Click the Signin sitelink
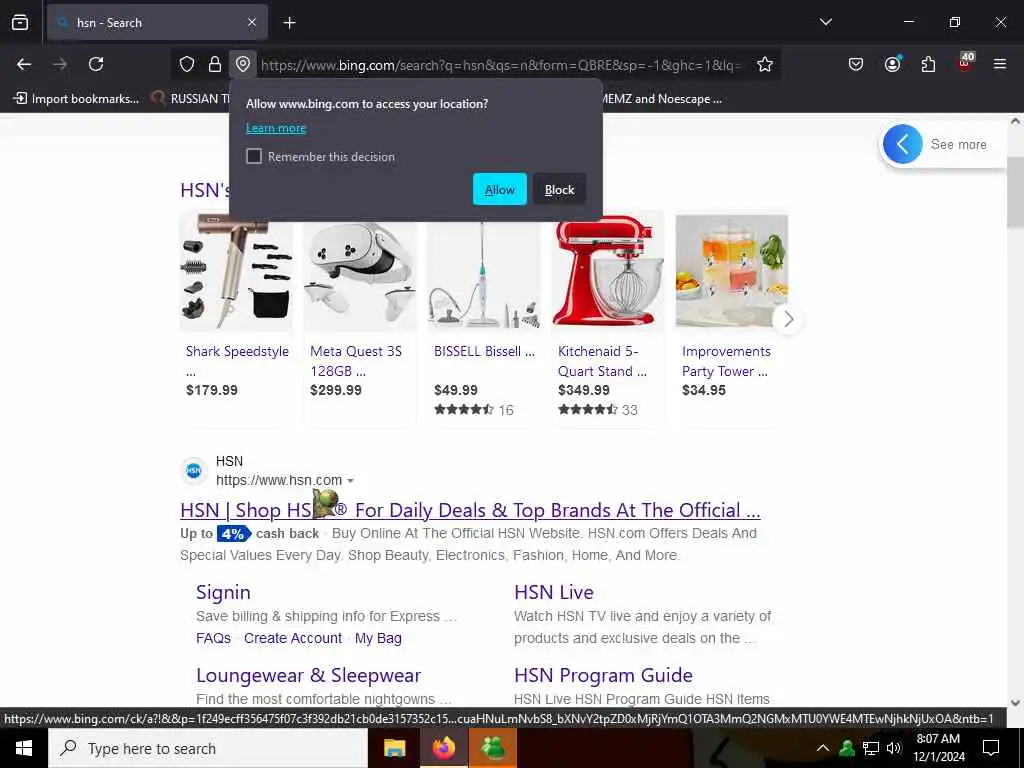 click(x=223, y=592)
